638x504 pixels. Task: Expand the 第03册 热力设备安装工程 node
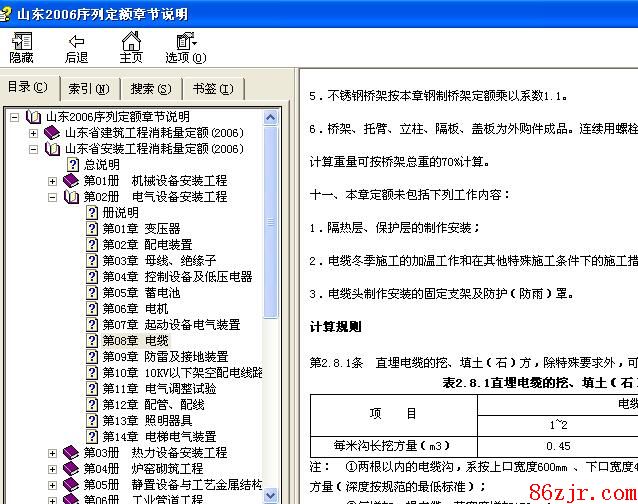(x=53, y=453)
